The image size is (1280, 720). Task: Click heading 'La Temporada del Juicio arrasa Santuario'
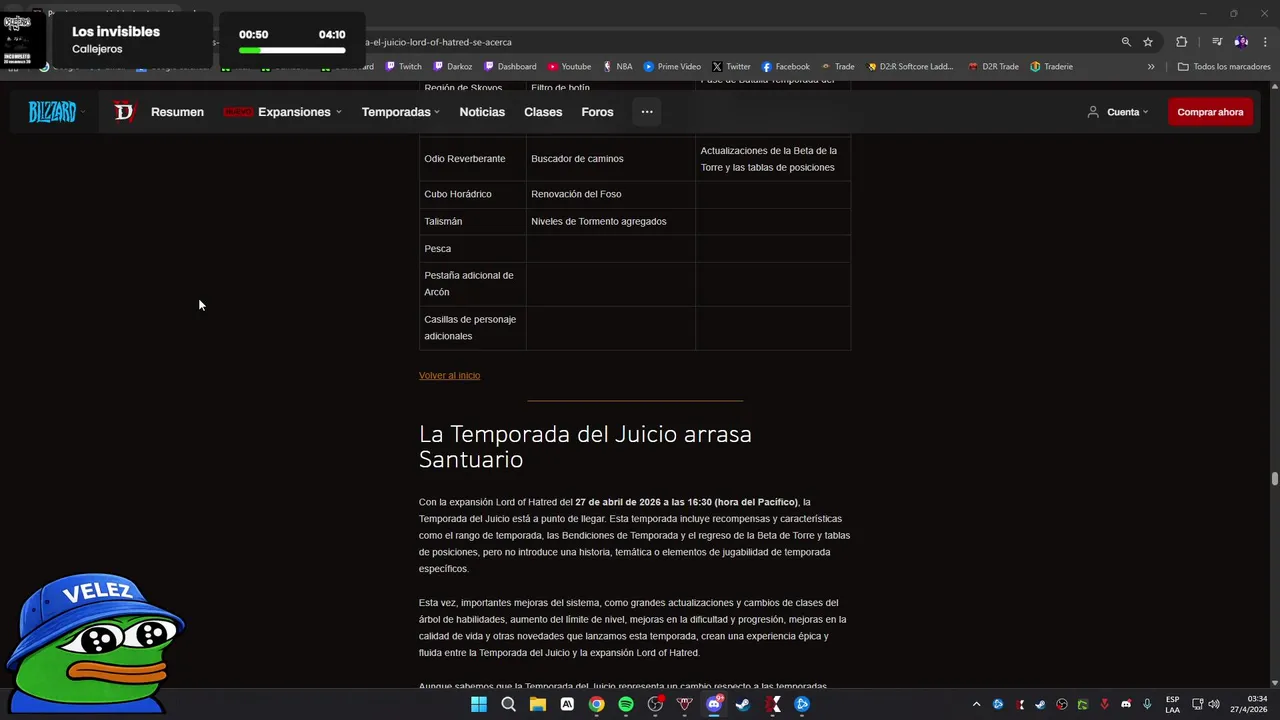click(585, 446)
